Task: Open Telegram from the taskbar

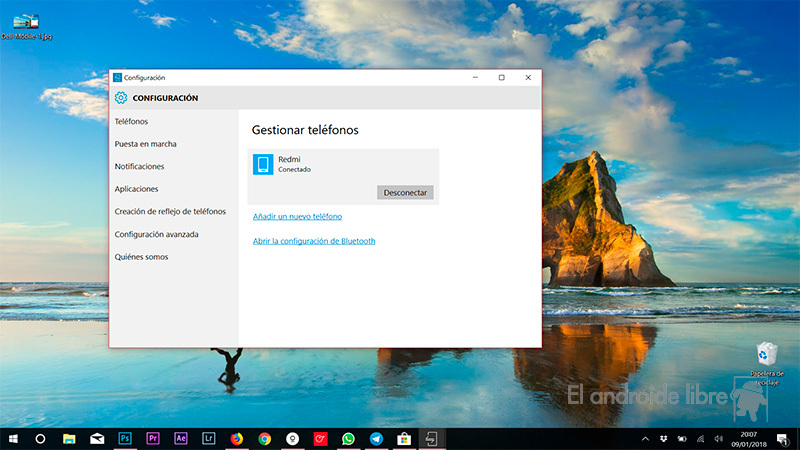Action: click(x=376, y=438)
